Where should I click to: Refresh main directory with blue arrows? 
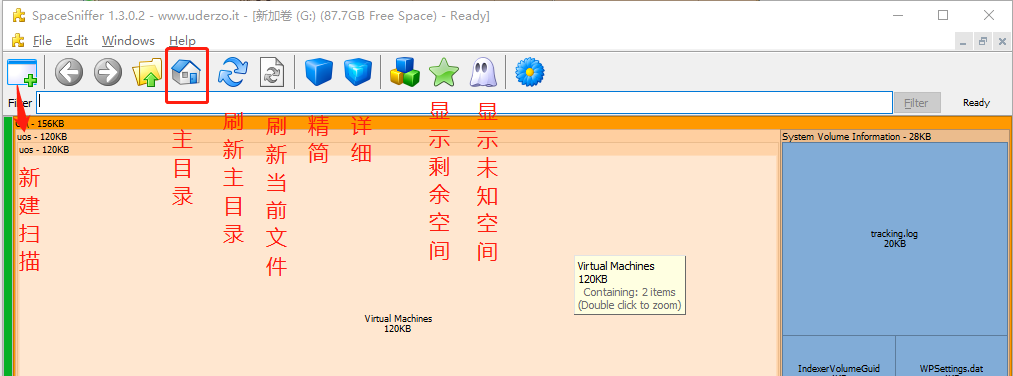[x=233, y=72]
